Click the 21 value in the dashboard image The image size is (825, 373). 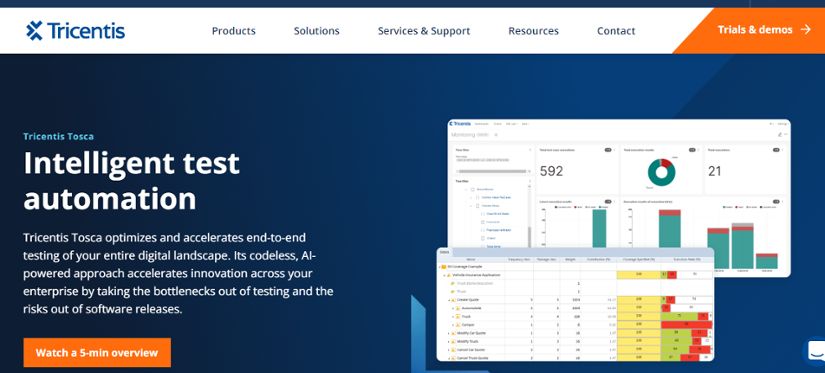tap(715, 171)
